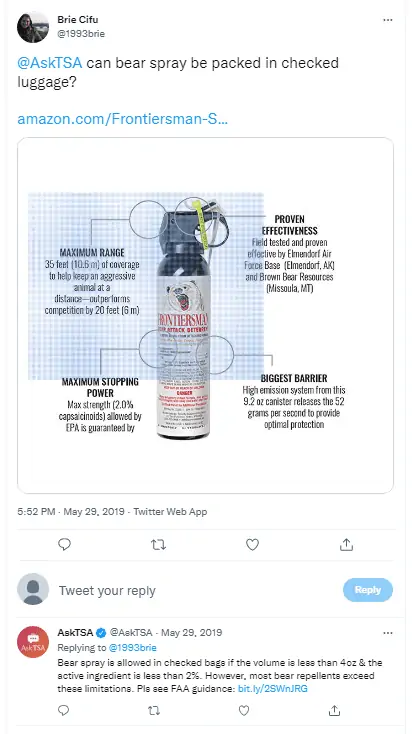
Task: Open more options on the AskTSA reply
Action: pos(388,633)
